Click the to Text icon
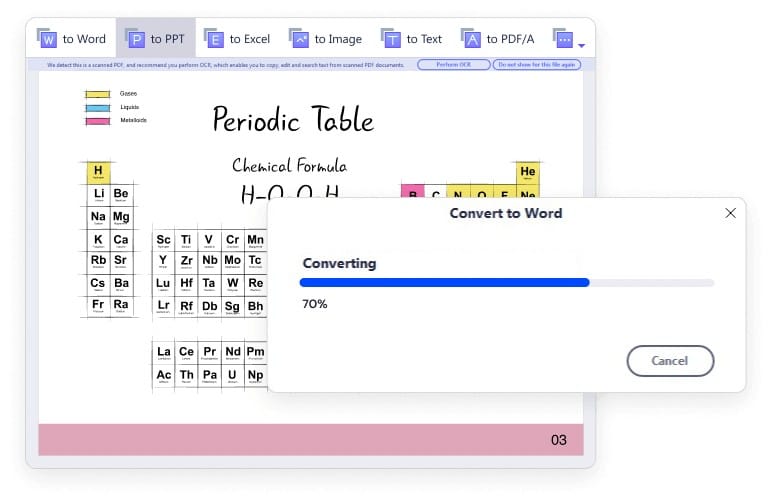 [x=391, y=38]
